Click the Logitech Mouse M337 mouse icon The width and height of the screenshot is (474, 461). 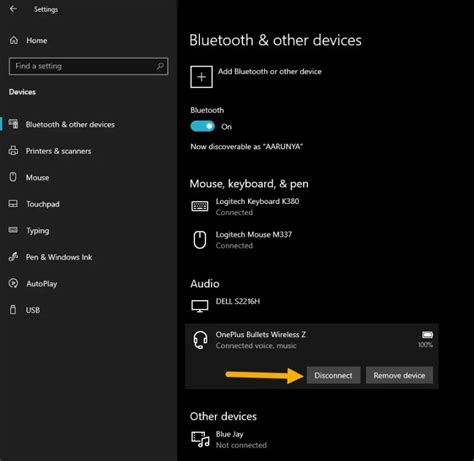[x=200, y=240]
